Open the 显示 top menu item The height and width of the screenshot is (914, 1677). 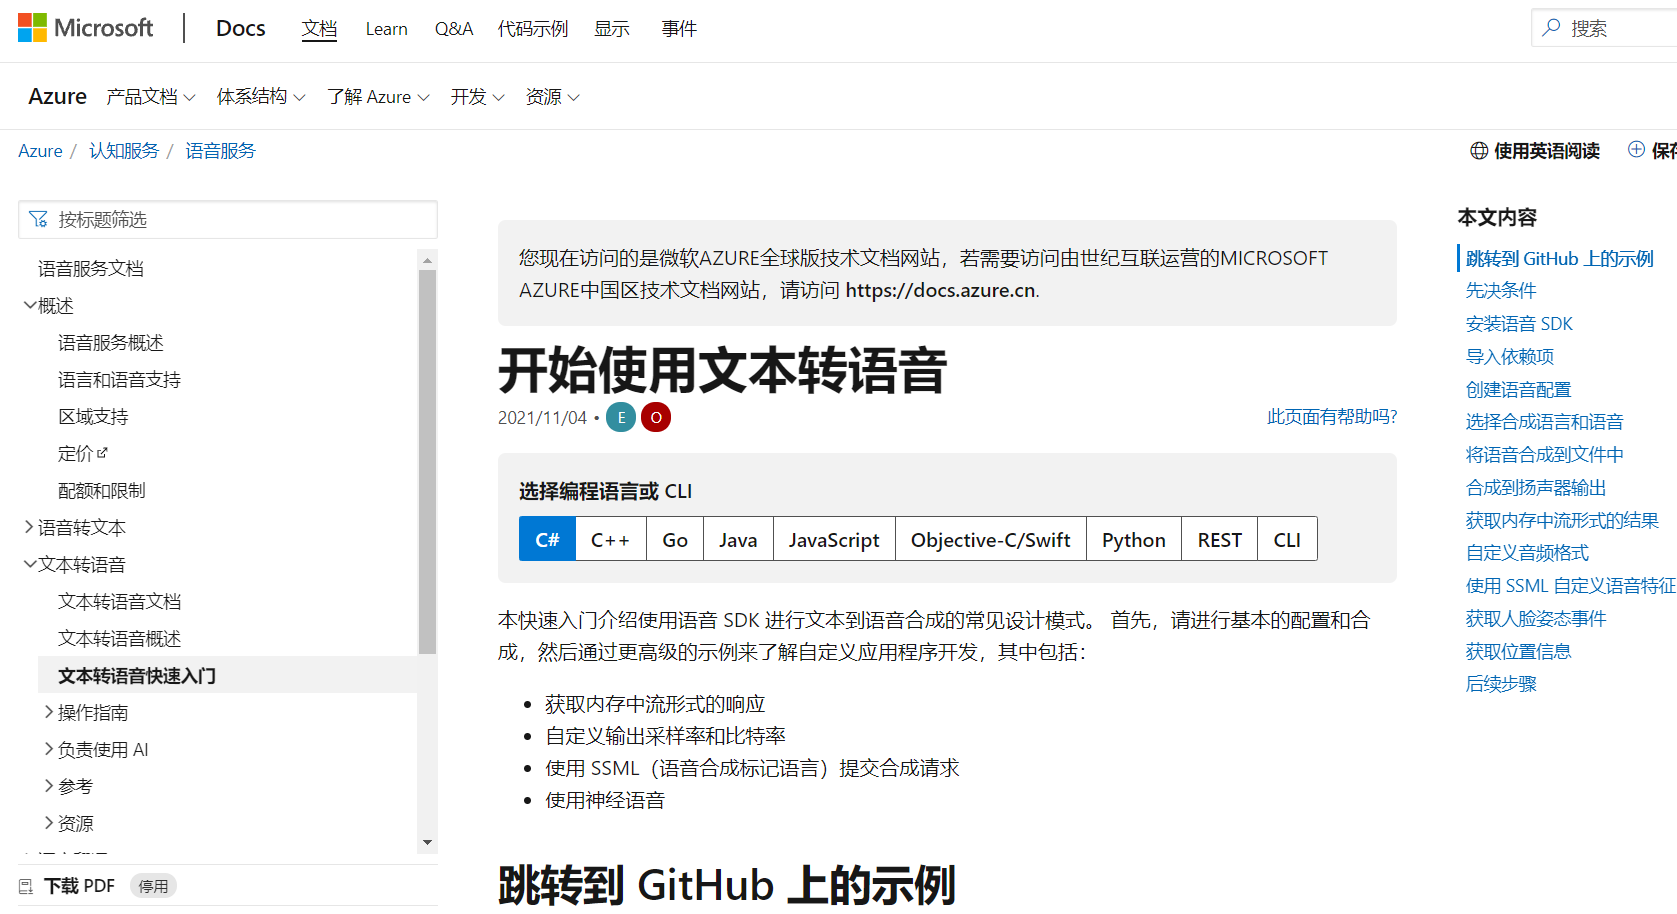(612, 29)
